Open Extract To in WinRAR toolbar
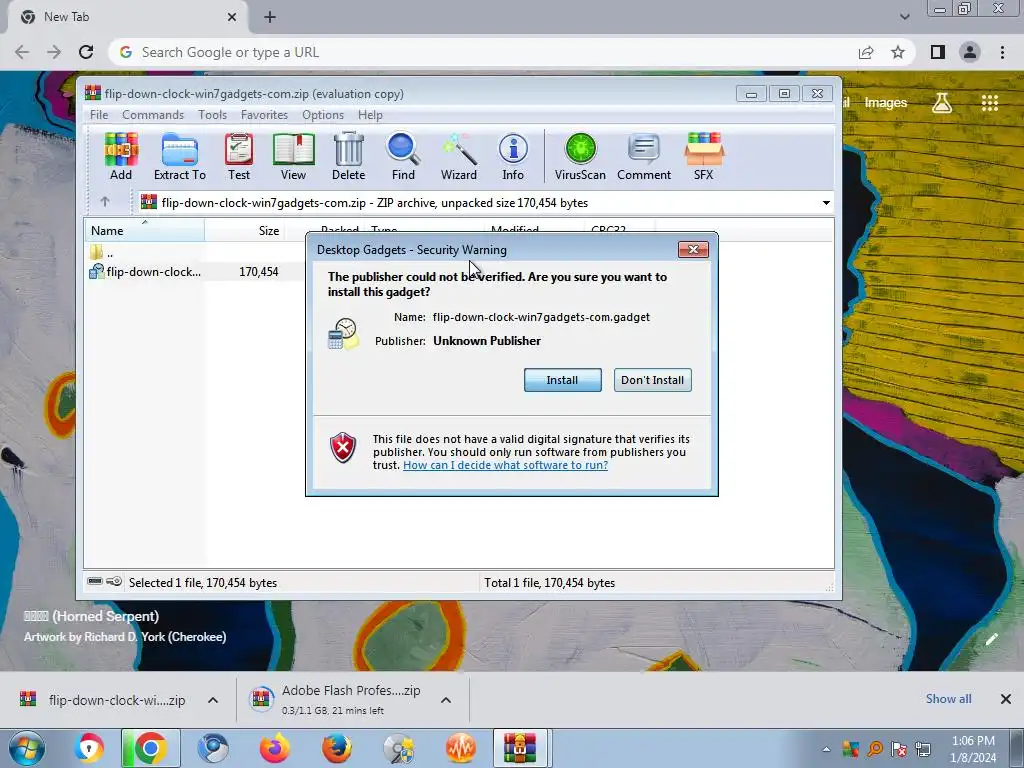The height and width of the screenshot is (768, 1024). pyautogui.click(x=180, y=157)
